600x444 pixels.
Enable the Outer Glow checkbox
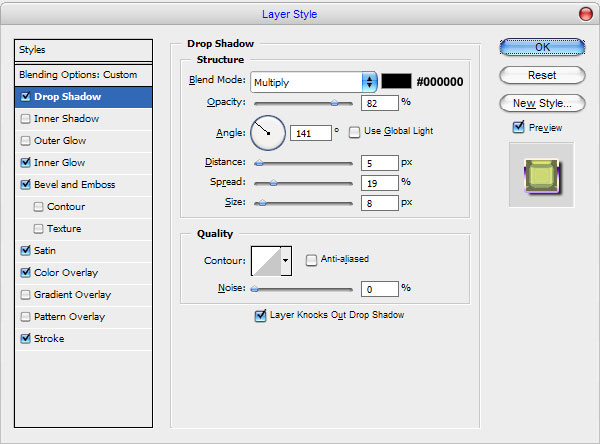tap(26, 140)
